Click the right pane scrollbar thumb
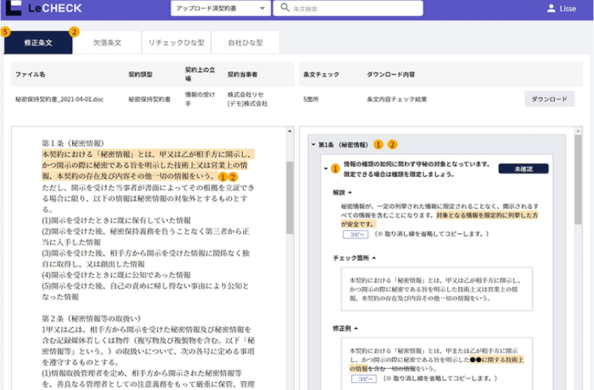This screenshot has height=390, width=594. [x=578, y=179]
